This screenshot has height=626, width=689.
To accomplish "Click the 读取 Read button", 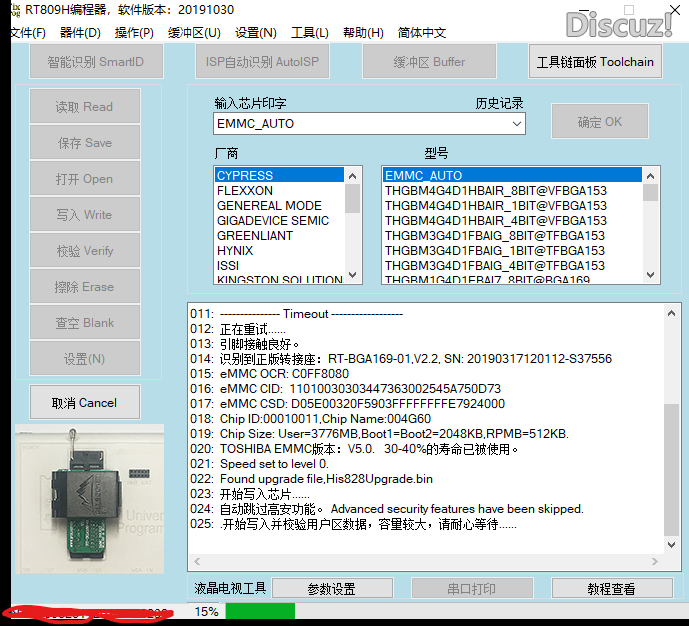I will click(85, 107).
